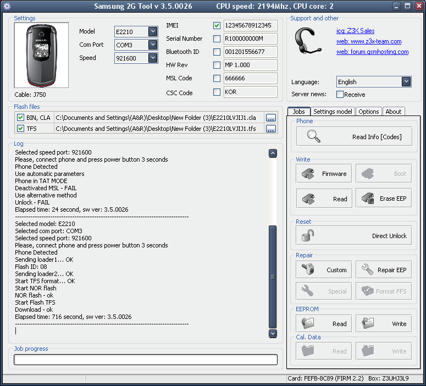Click the Serial Number input field

(x=250, y=39)
